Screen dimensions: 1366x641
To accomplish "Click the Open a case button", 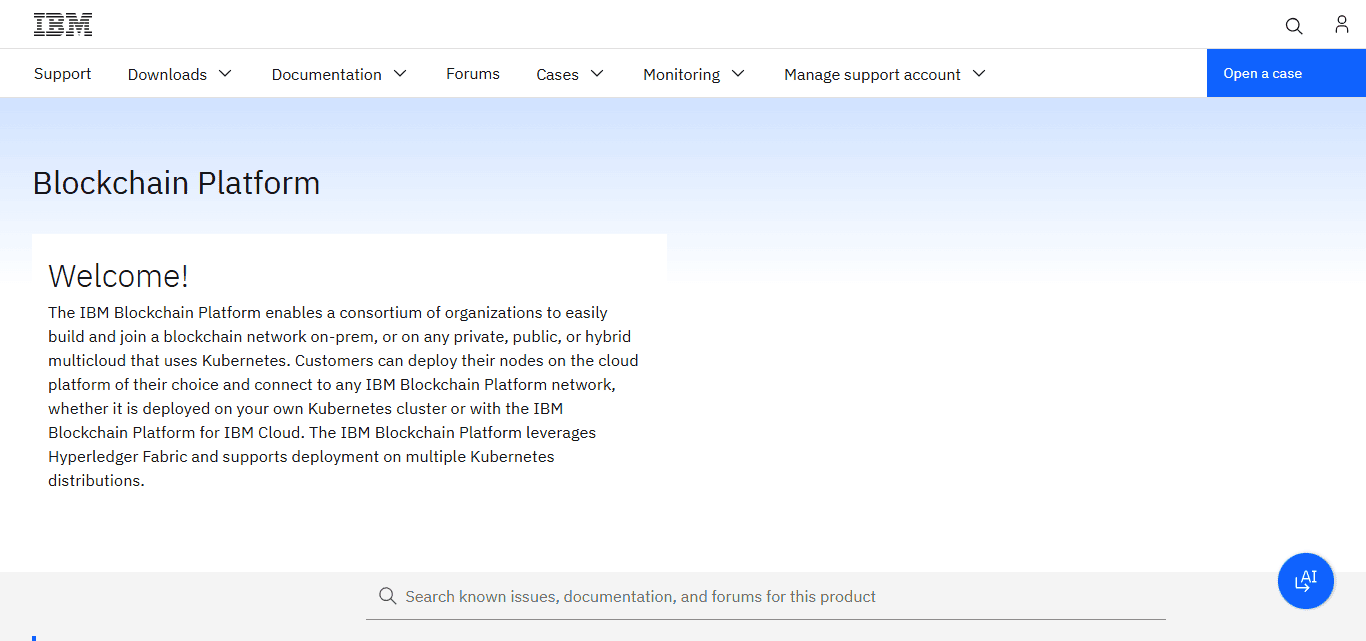I will click(1286, 73).
